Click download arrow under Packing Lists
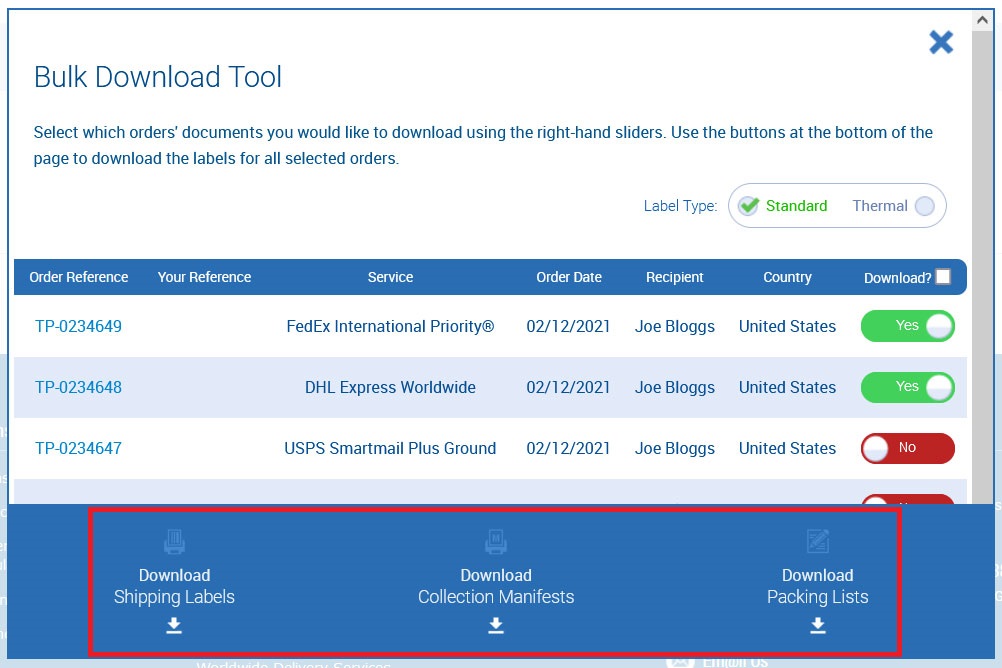This screenshot has height=668, width=1002. (x=818, y=625)
